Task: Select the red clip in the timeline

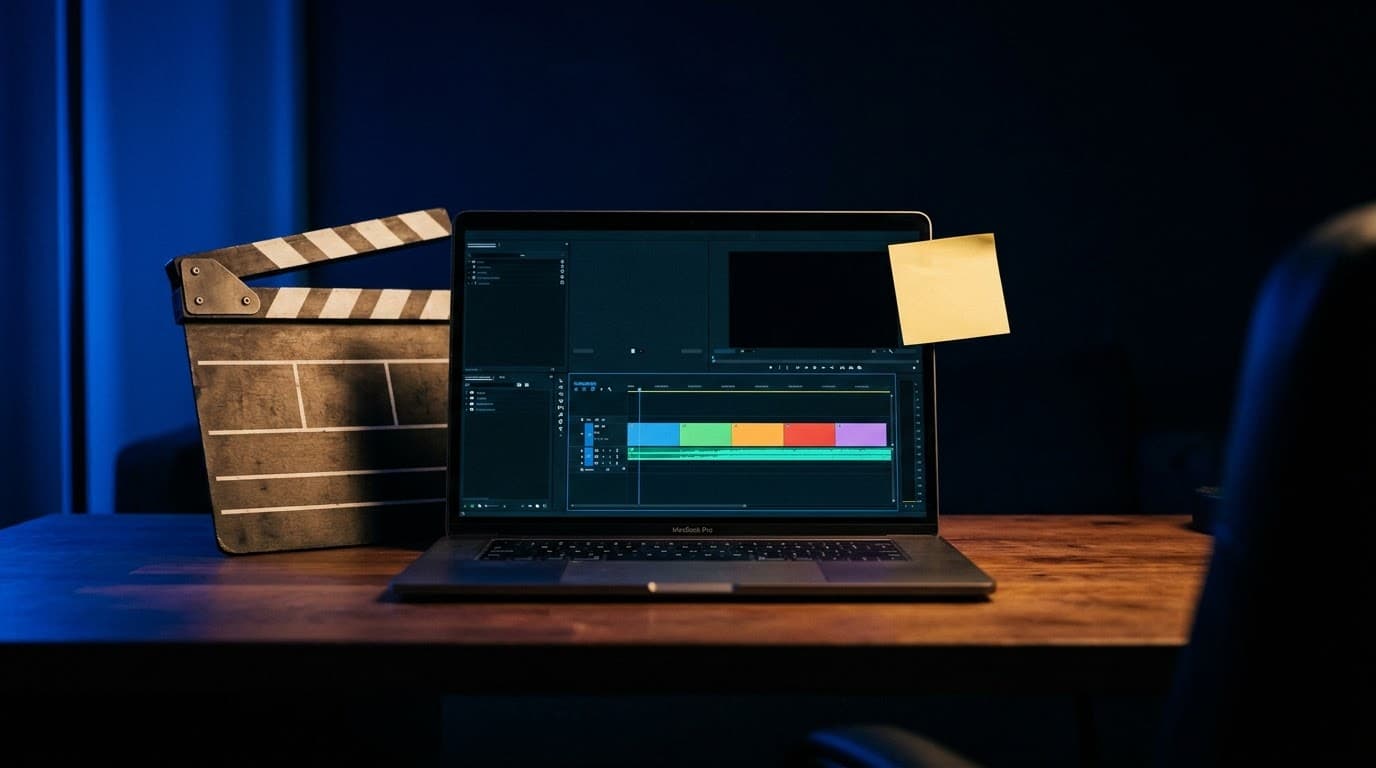Action: (810, 434)
